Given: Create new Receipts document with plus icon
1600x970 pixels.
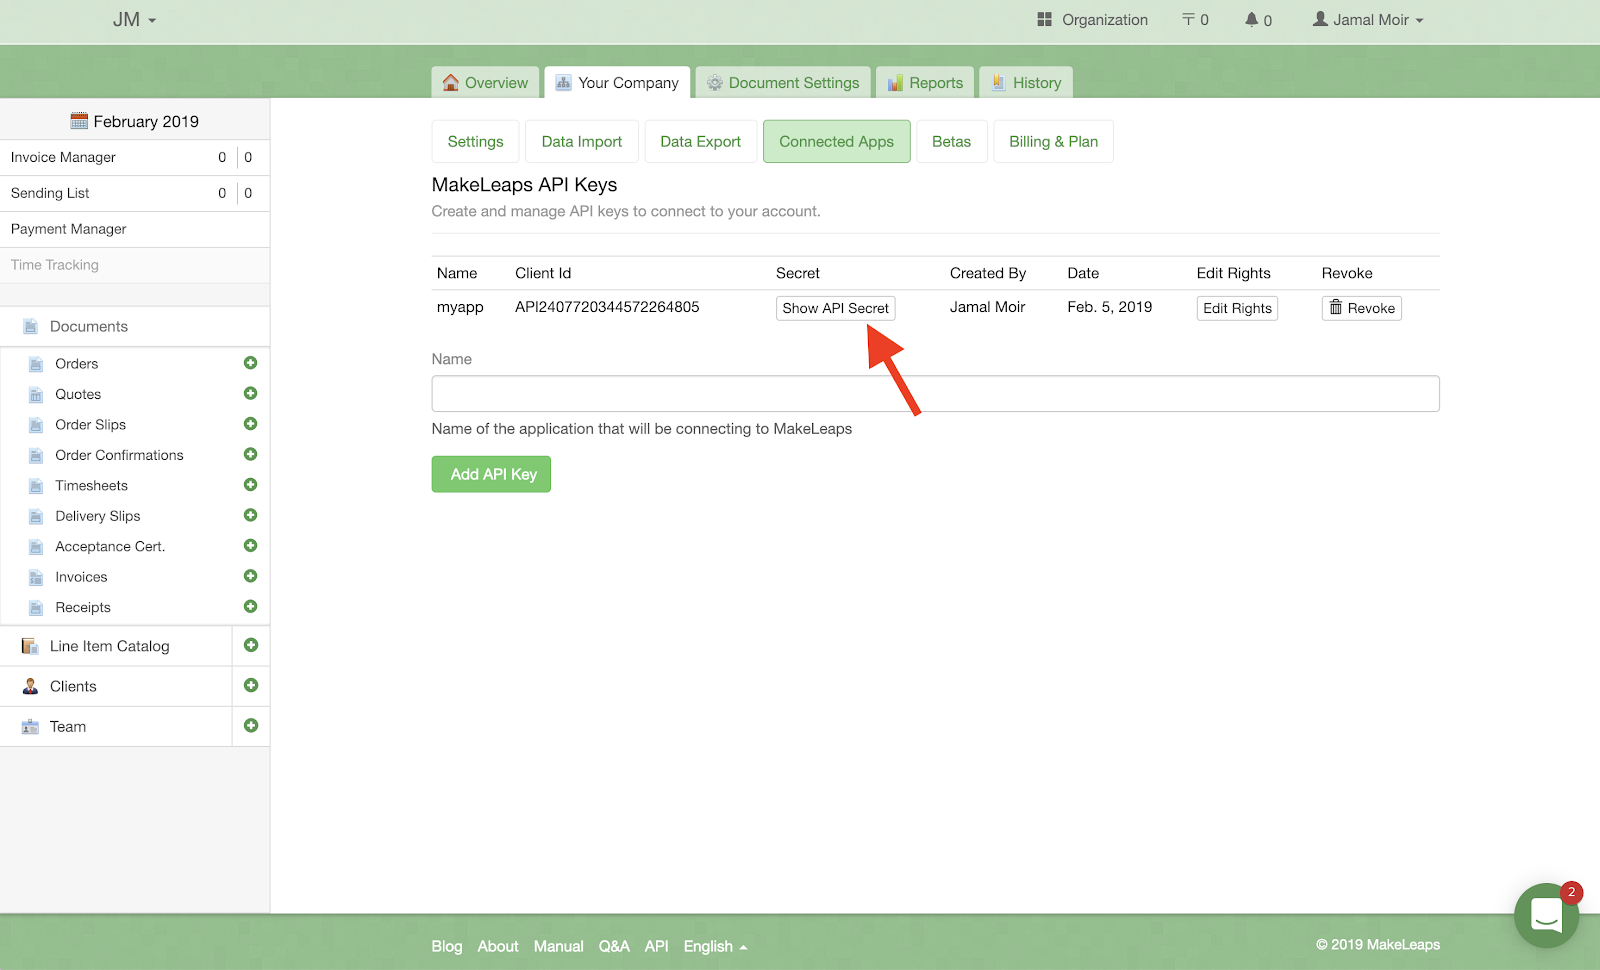Looking at the screenshot, I should point(251,606).
